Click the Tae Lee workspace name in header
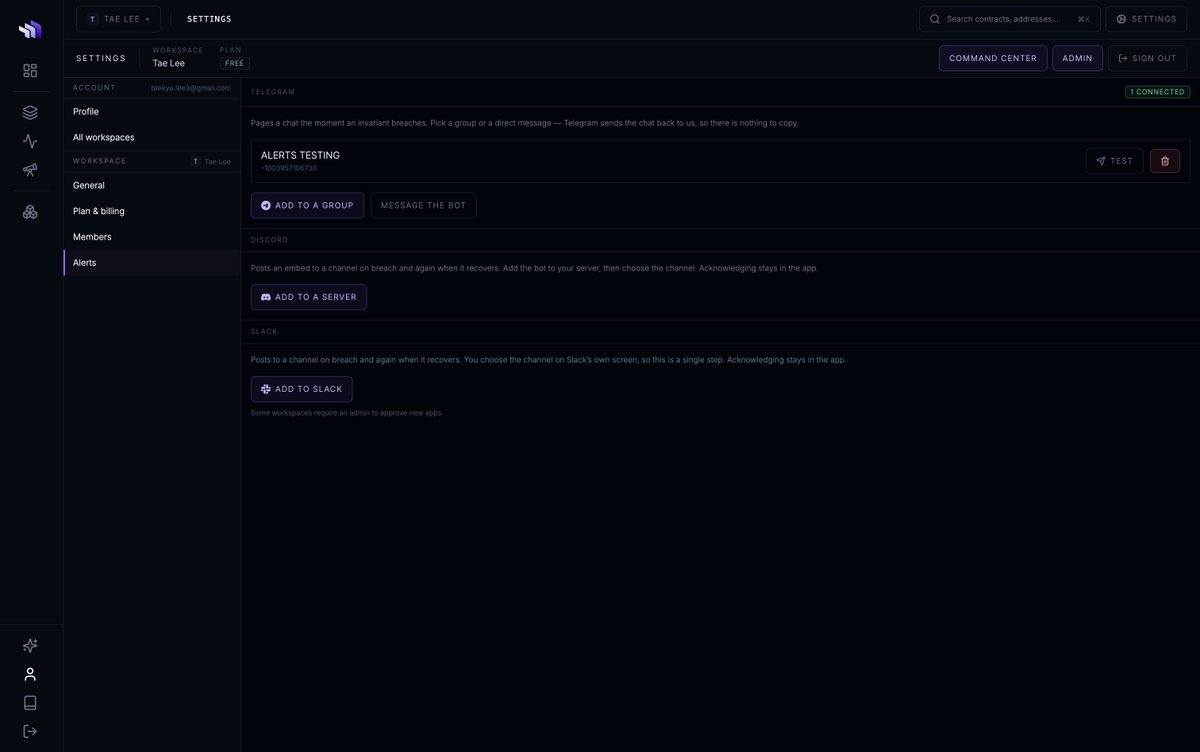Viewport: 1200px width, 752px height. 169,63
